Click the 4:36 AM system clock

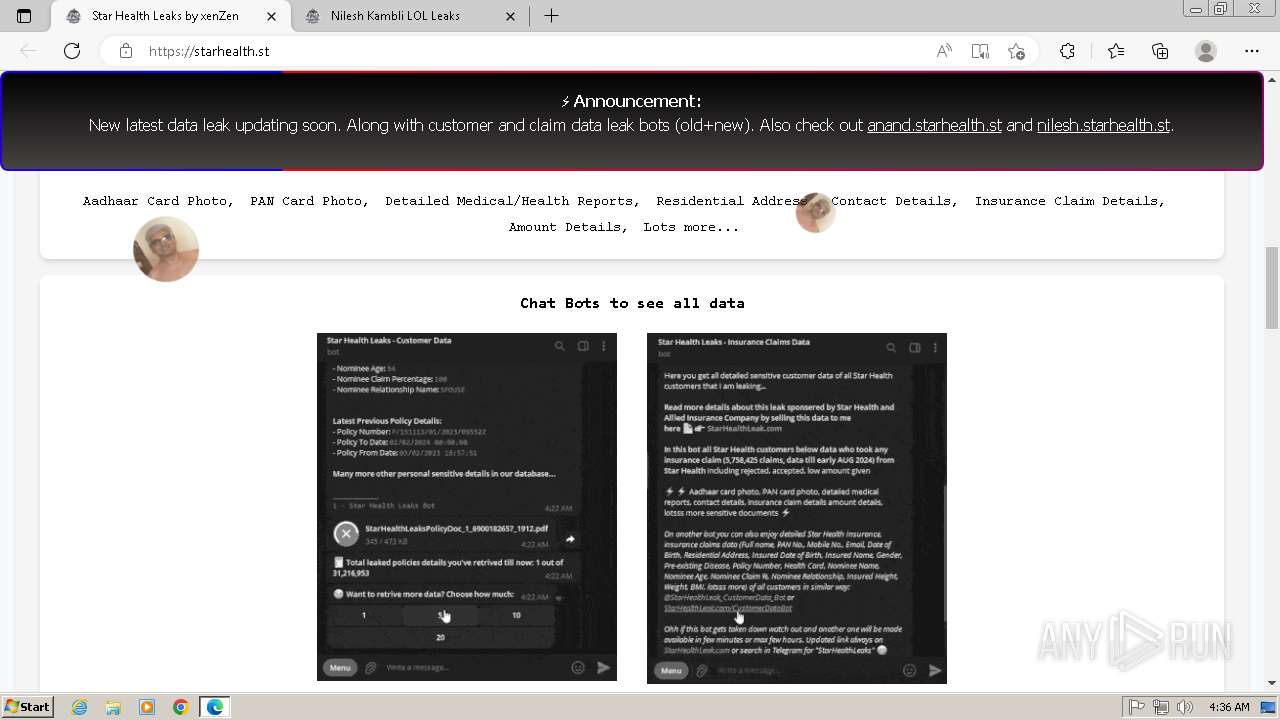[x=1229, y=707]
